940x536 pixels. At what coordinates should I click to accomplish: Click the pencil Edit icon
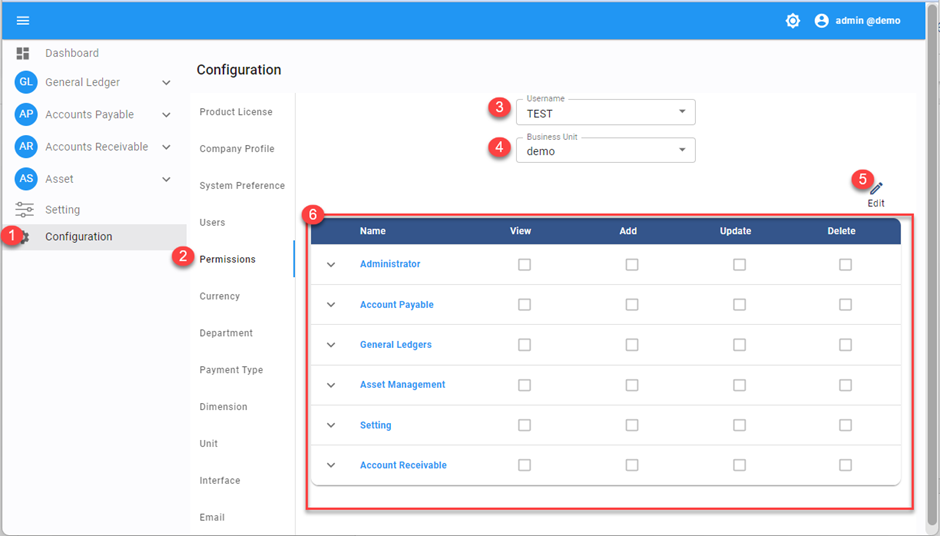click(x=876, y=189)
